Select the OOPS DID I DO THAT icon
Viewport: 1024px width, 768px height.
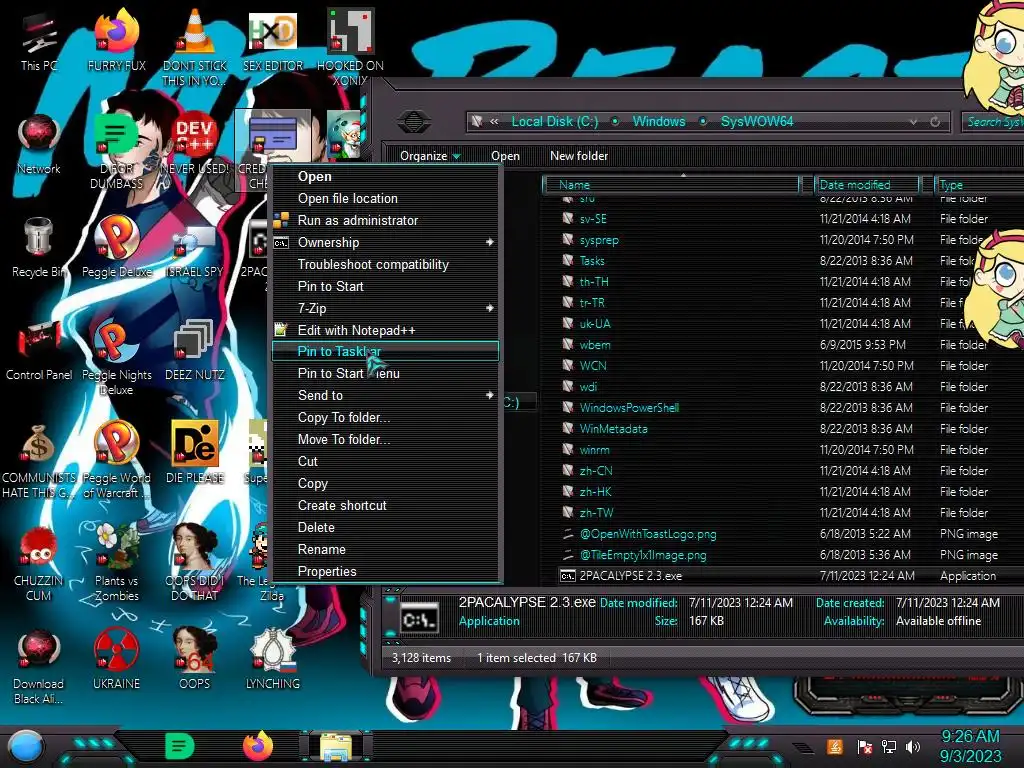click(x=194, y=563)
